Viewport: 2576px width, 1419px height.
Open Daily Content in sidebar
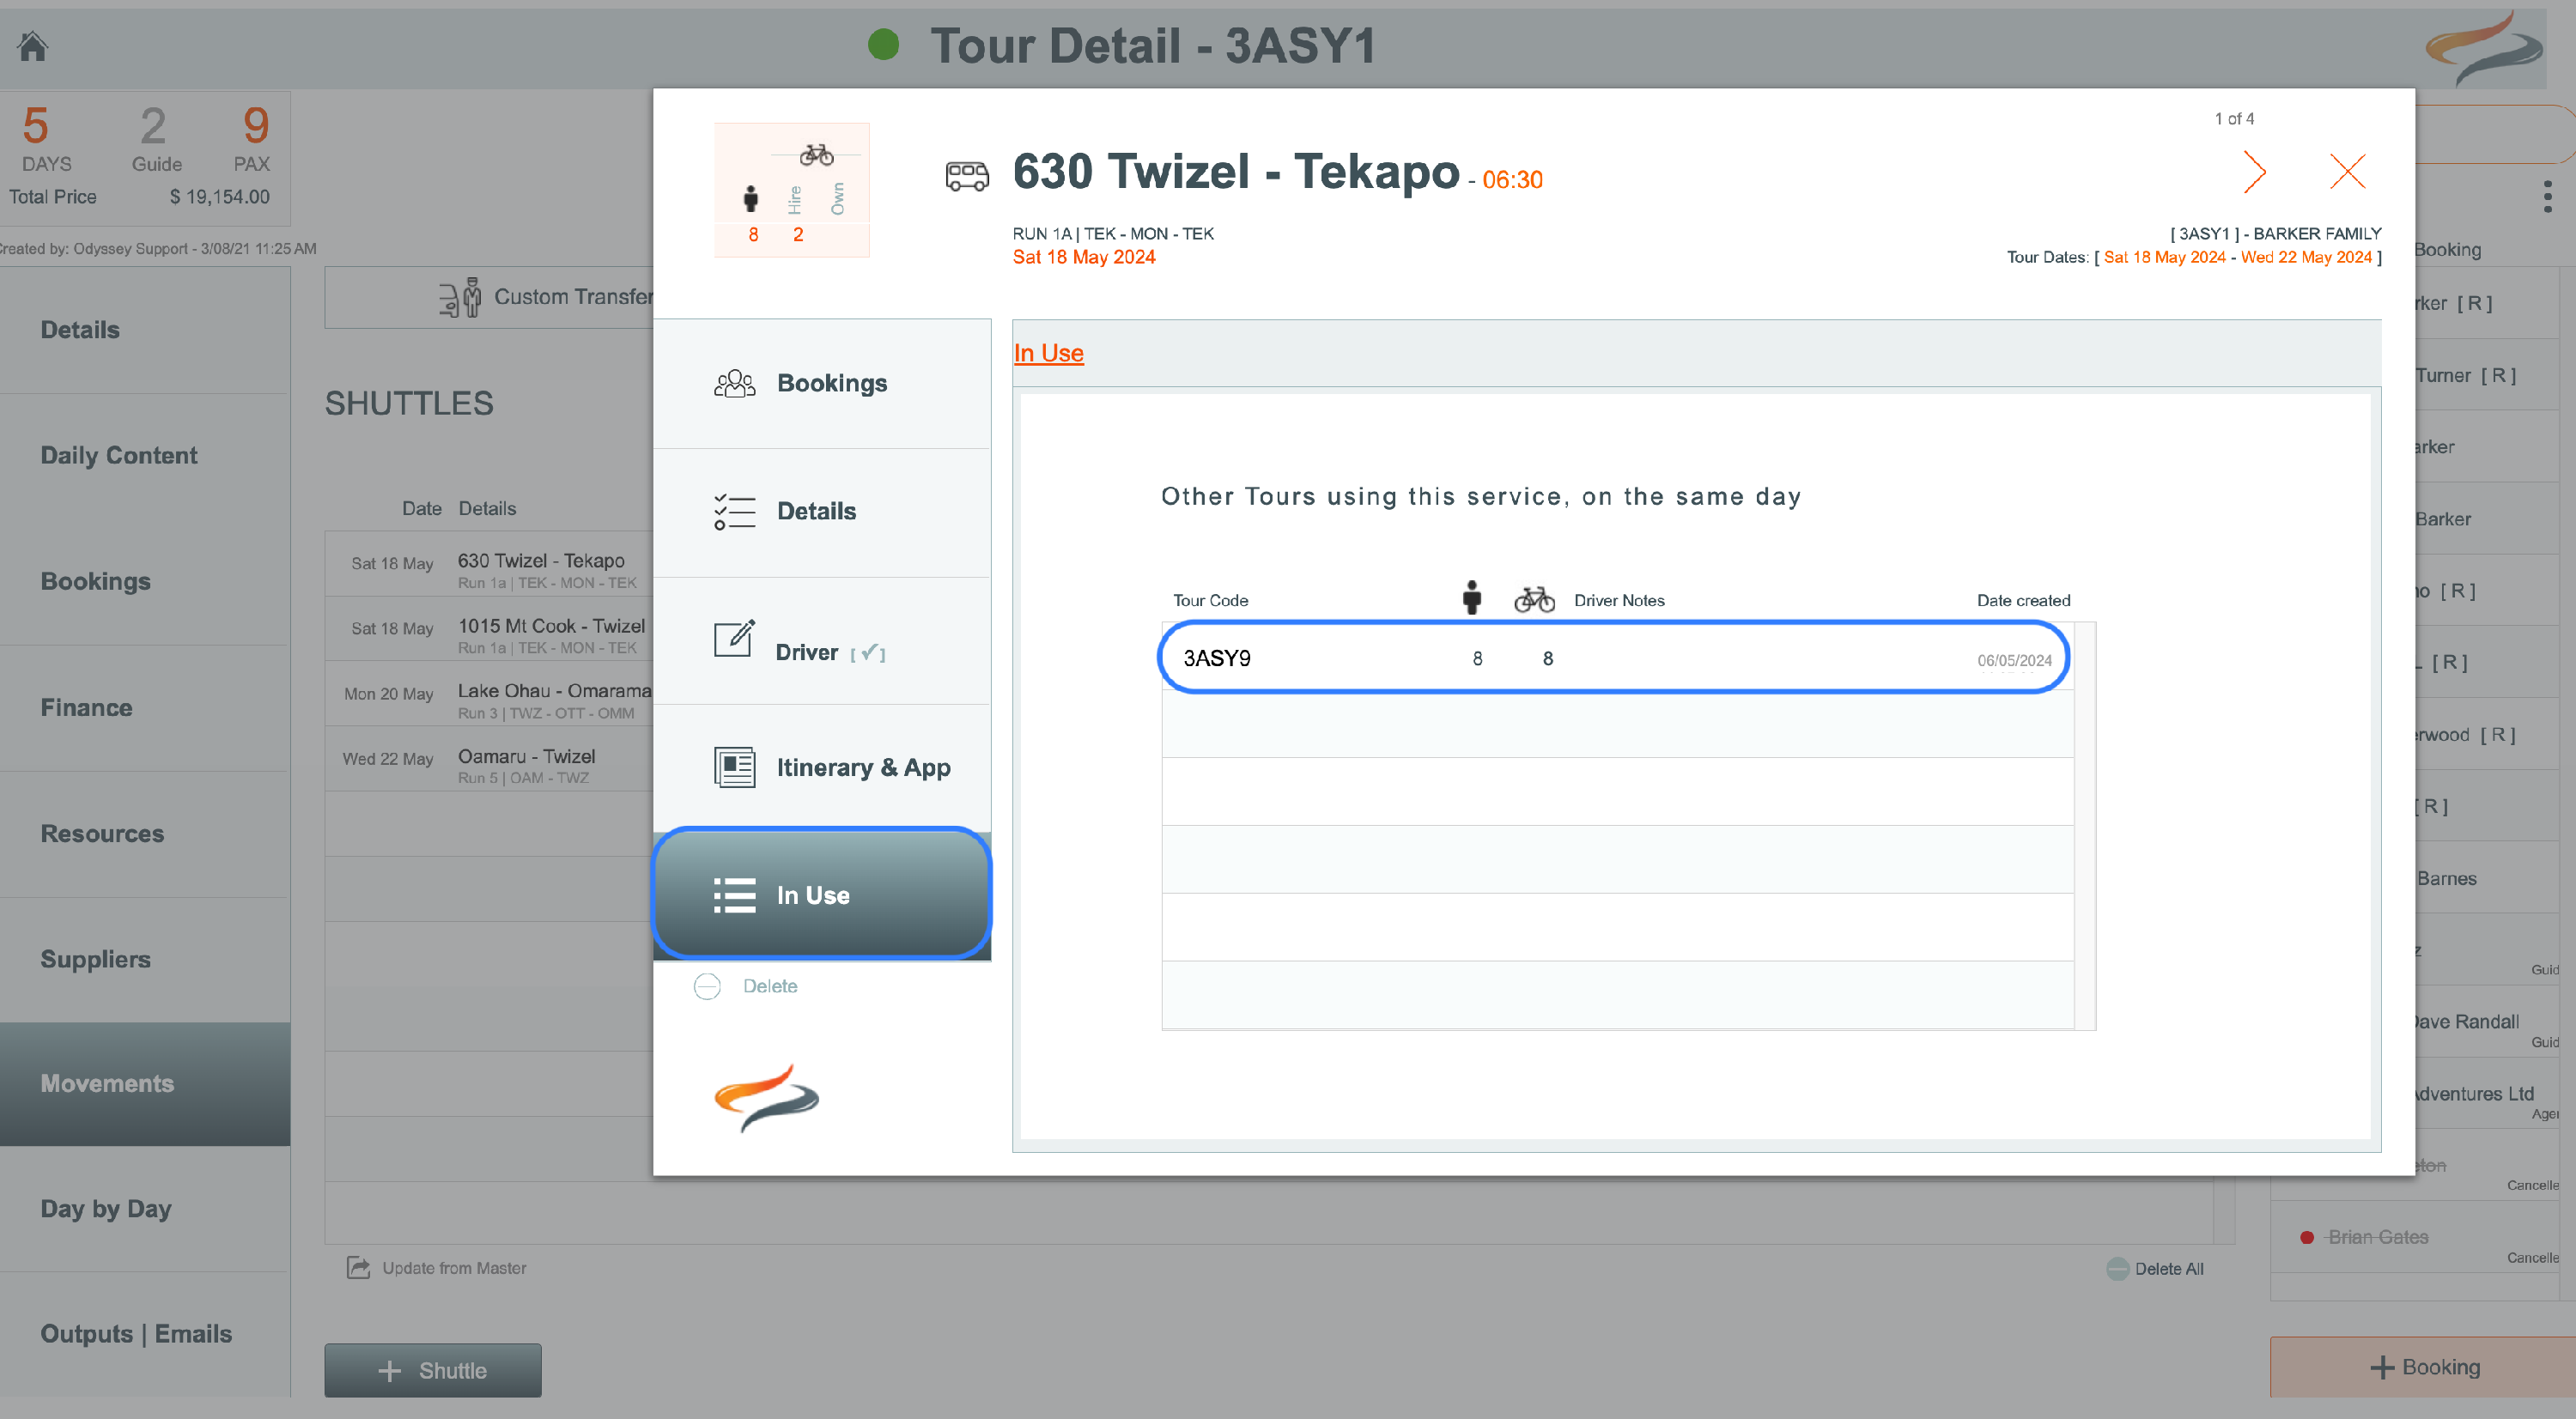[119, 456]
